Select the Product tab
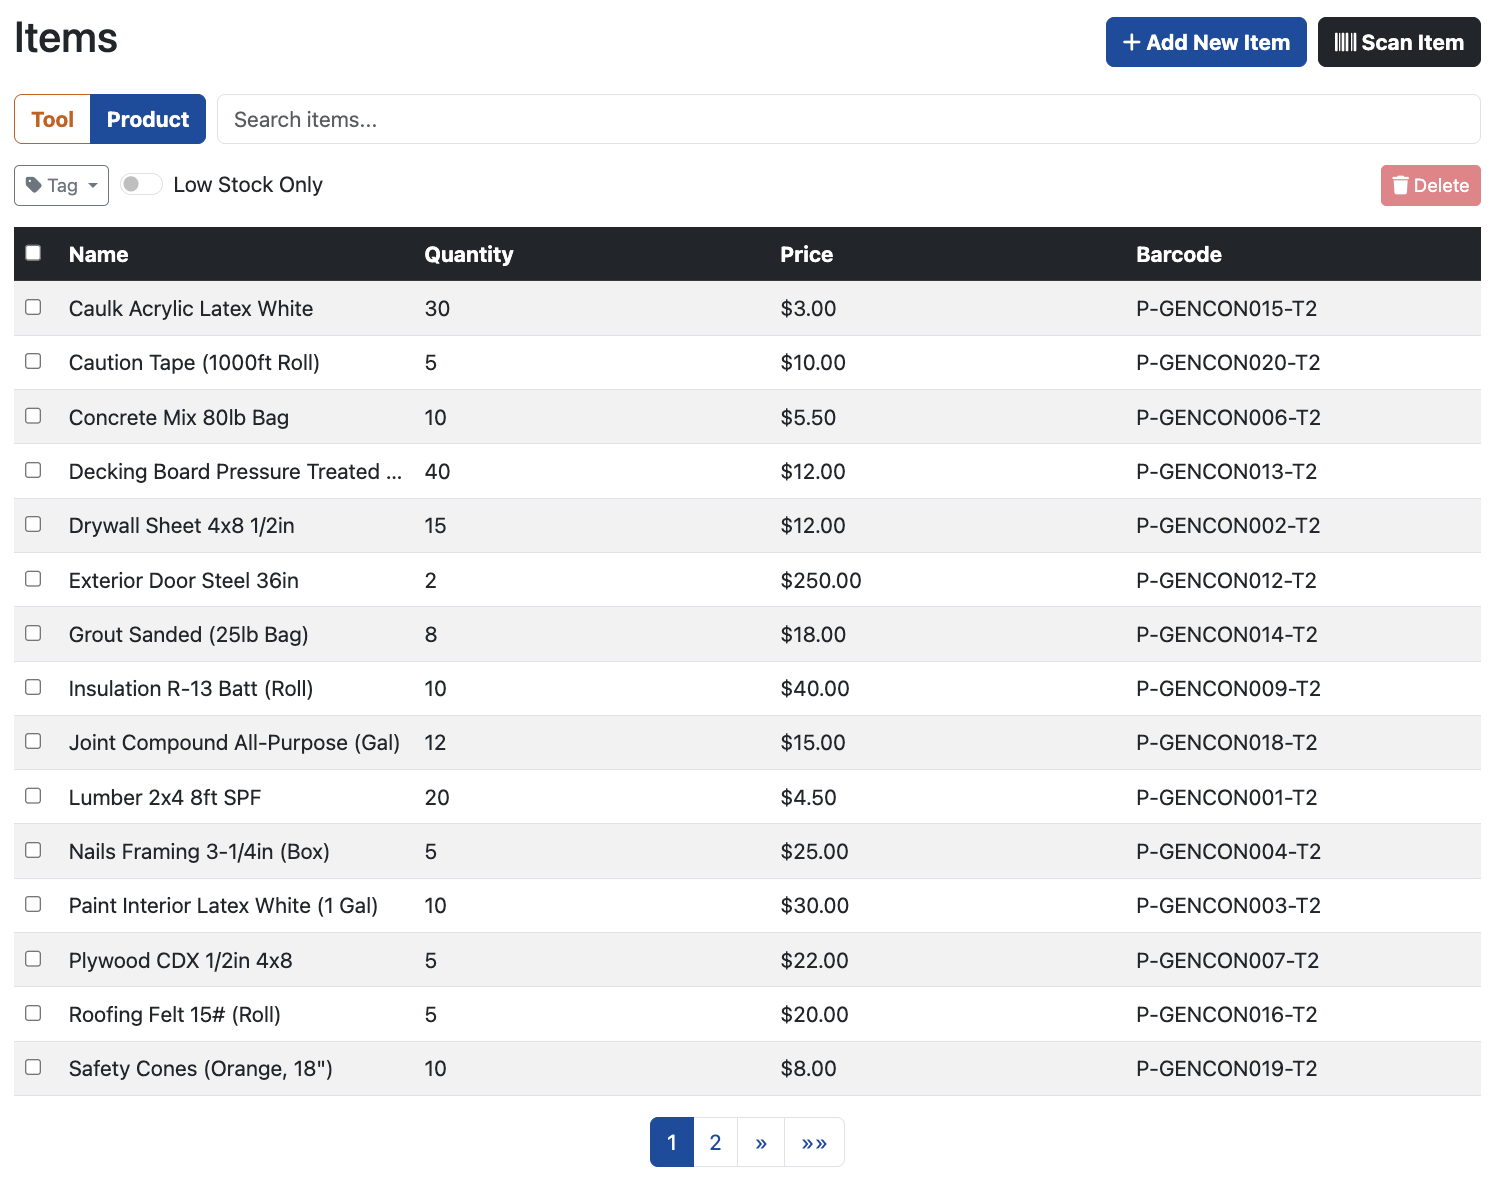This screenshot has width=1504, height=1182. pos(148,119)
